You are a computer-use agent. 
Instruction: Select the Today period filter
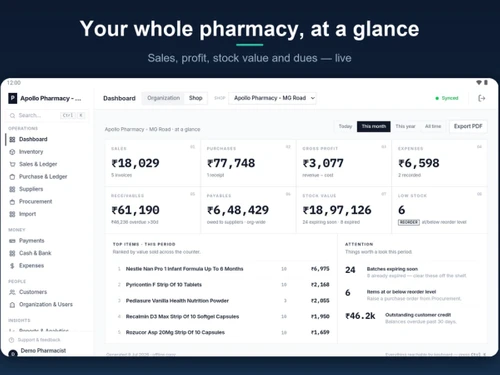(x=345, y=126)
